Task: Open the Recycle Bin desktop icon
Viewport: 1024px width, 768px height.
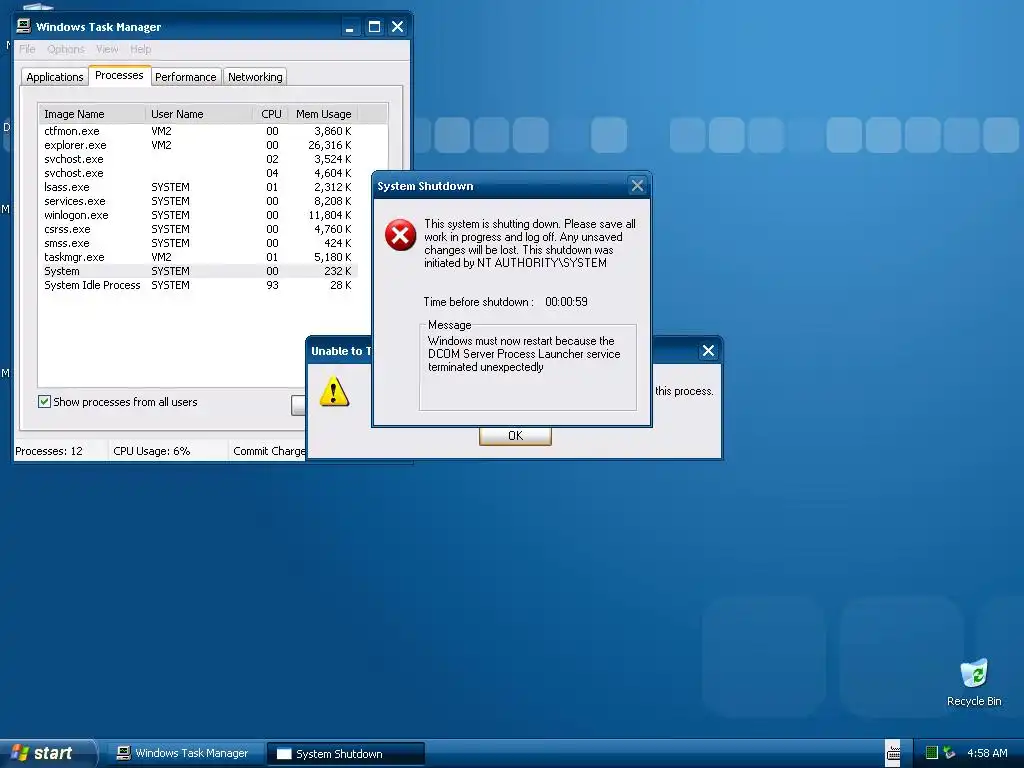Action: click(974, 682)
